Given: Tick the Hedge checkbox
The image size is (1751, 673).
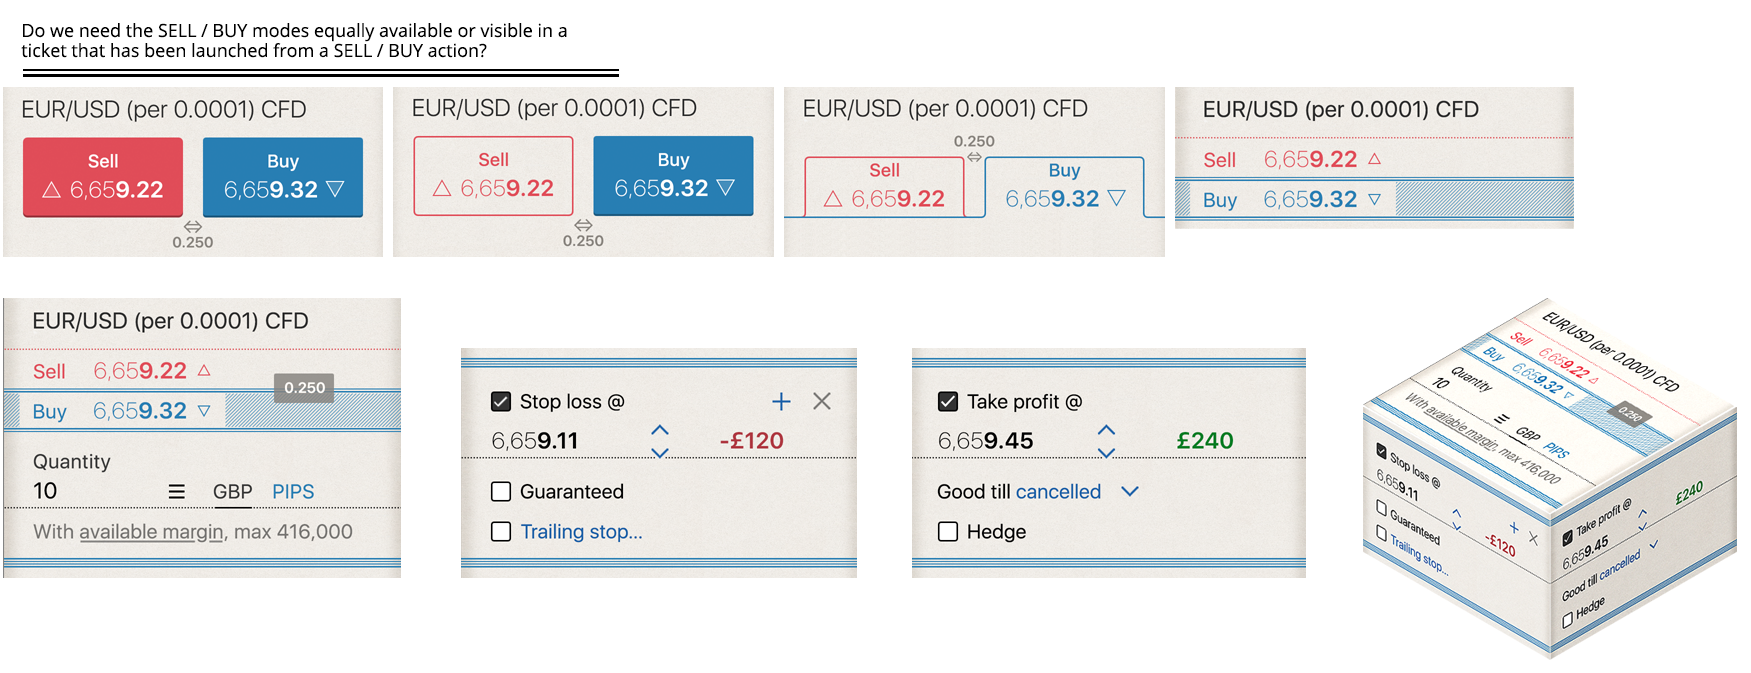Looking at the screenshot, I should (x=948, y=532).
